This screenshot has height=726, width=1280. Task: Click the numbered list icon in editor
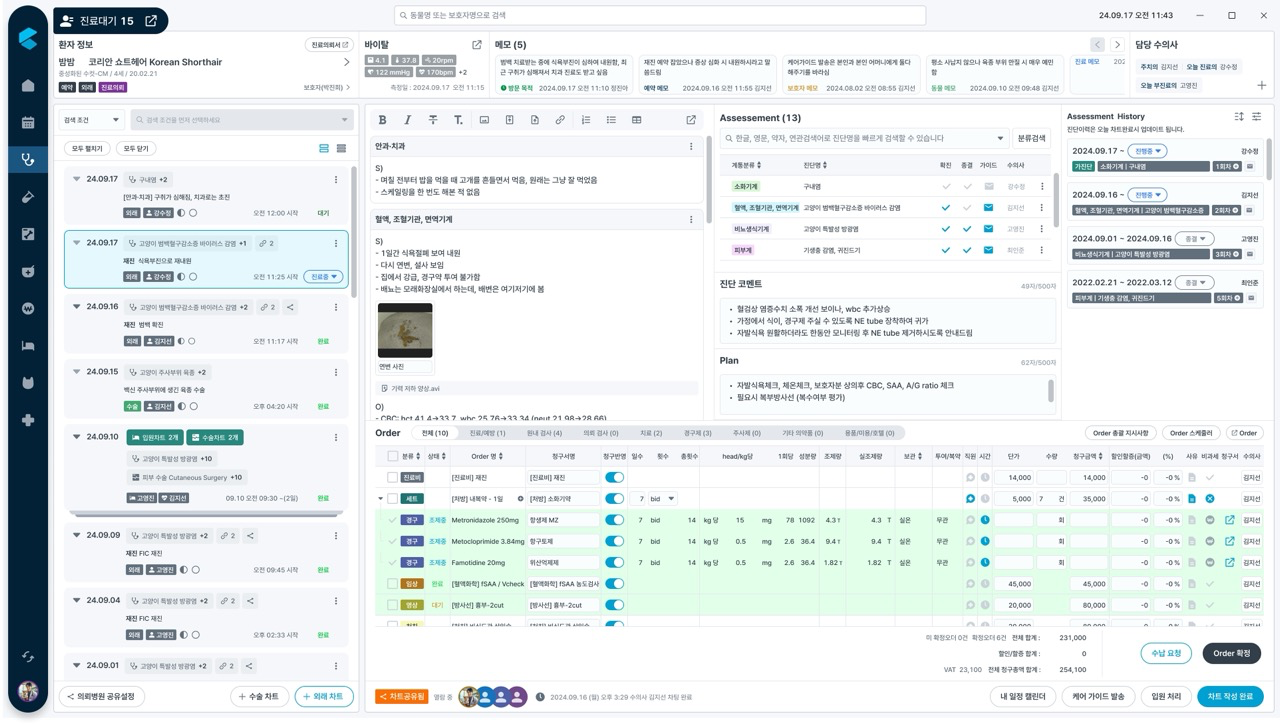click(x=585, y=120)
